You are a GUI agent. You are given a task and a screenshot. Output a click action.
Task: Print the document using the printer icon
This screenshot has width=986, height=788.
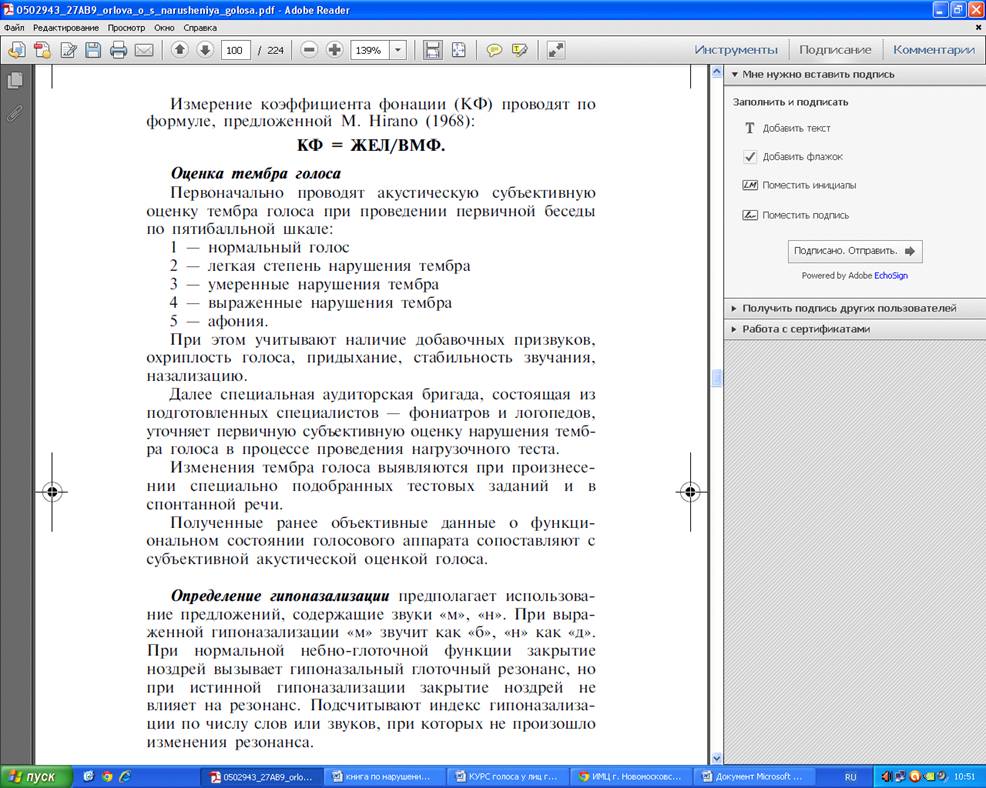(118, 50)
